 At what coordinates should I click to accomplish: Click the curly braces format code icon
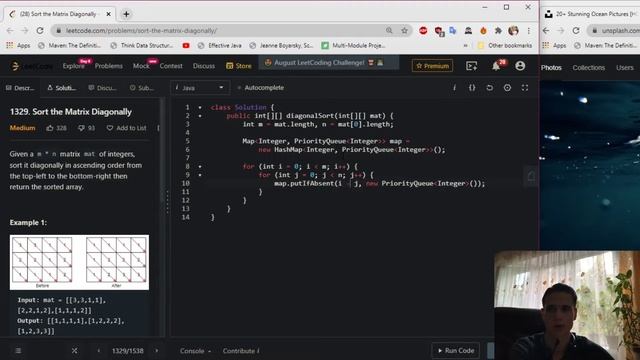coord(472,88)
